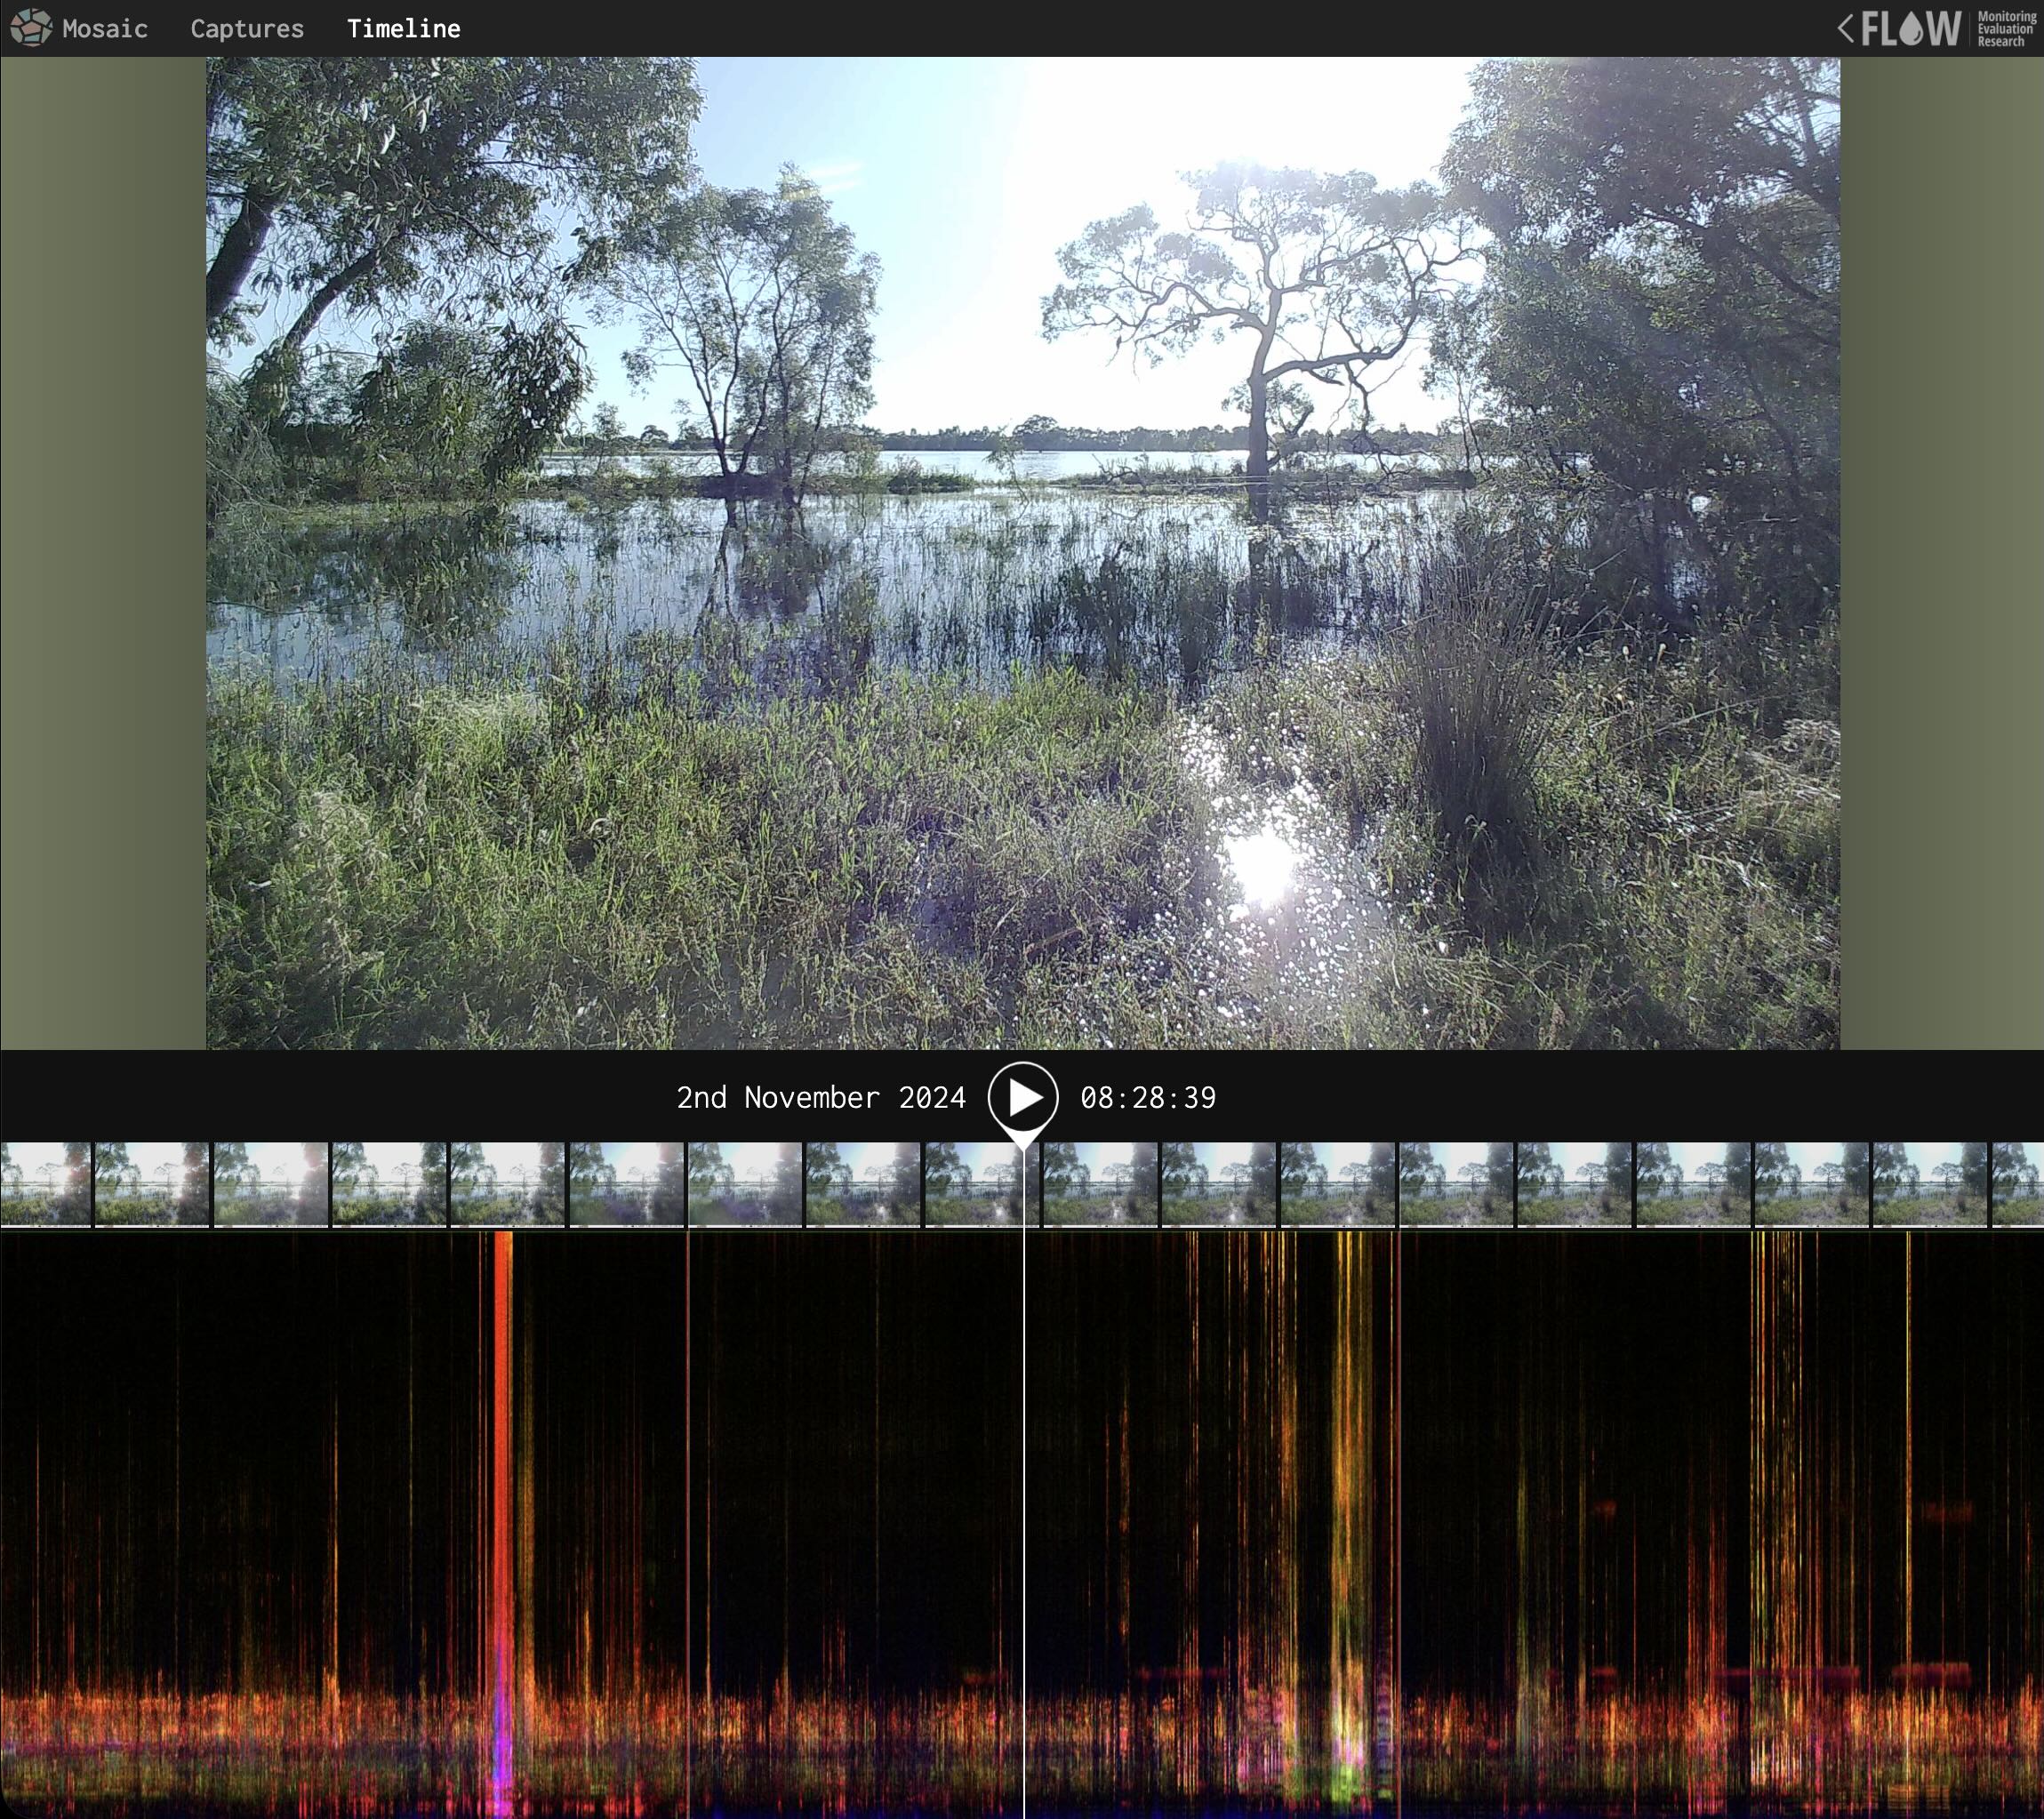Select the Timeline tab
The height and width of the screenshot is (1819, 2044).
[403, 29]
